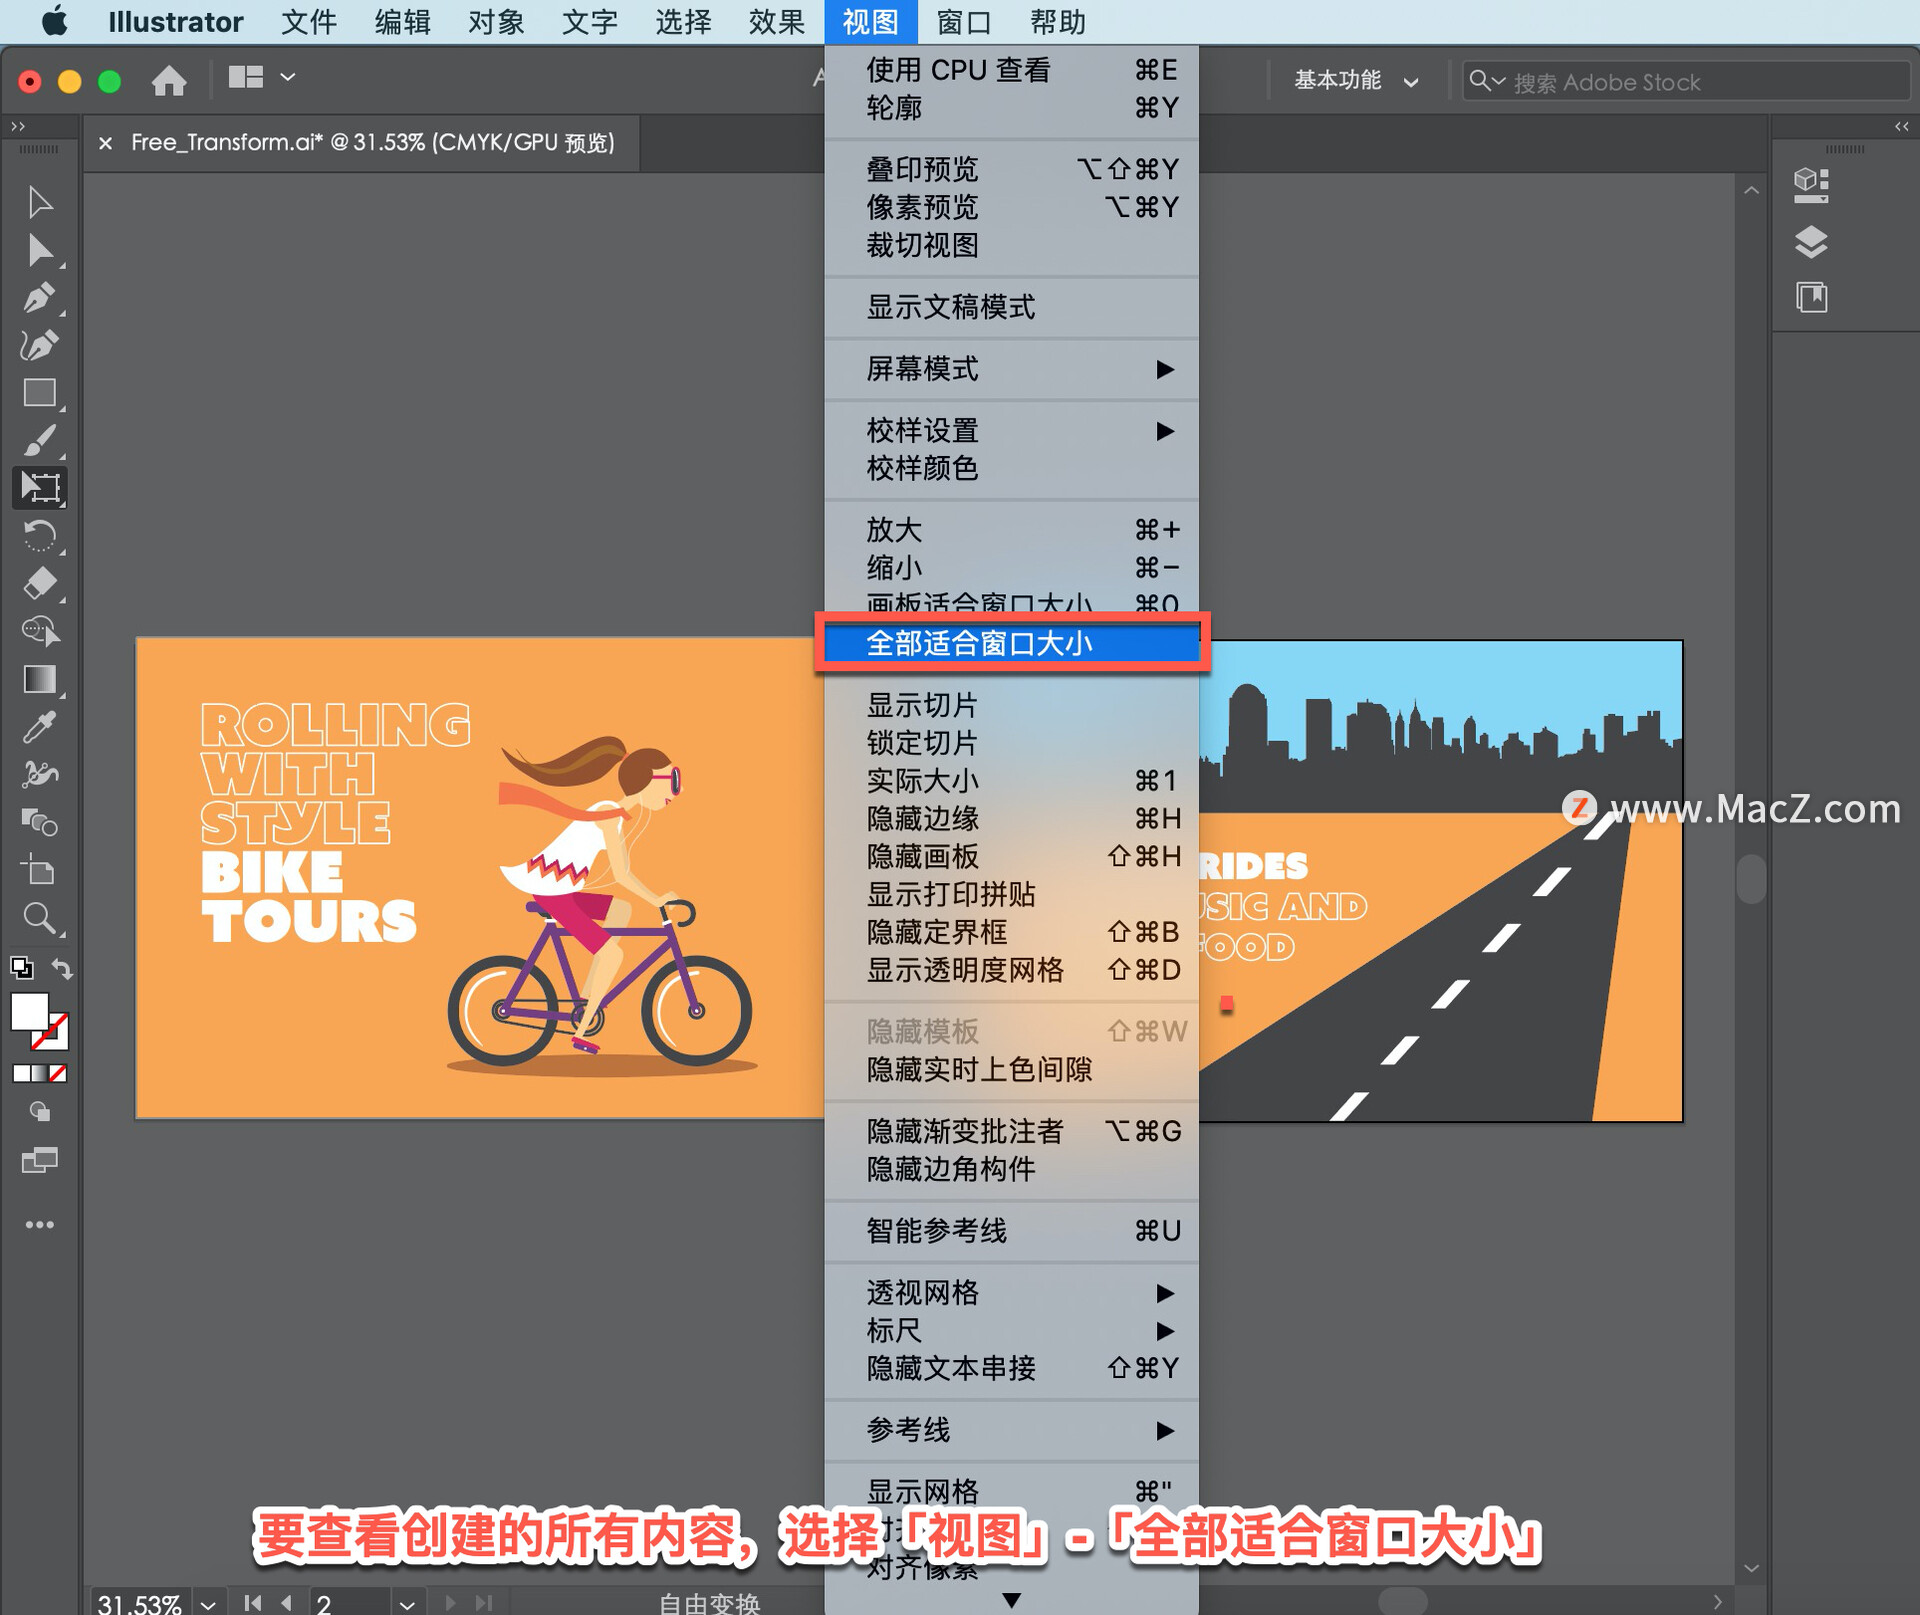The height and width of the screenshot is (1615, 1920).
Task: Select the Gradient tool
Action: click(x=40, y=680)
